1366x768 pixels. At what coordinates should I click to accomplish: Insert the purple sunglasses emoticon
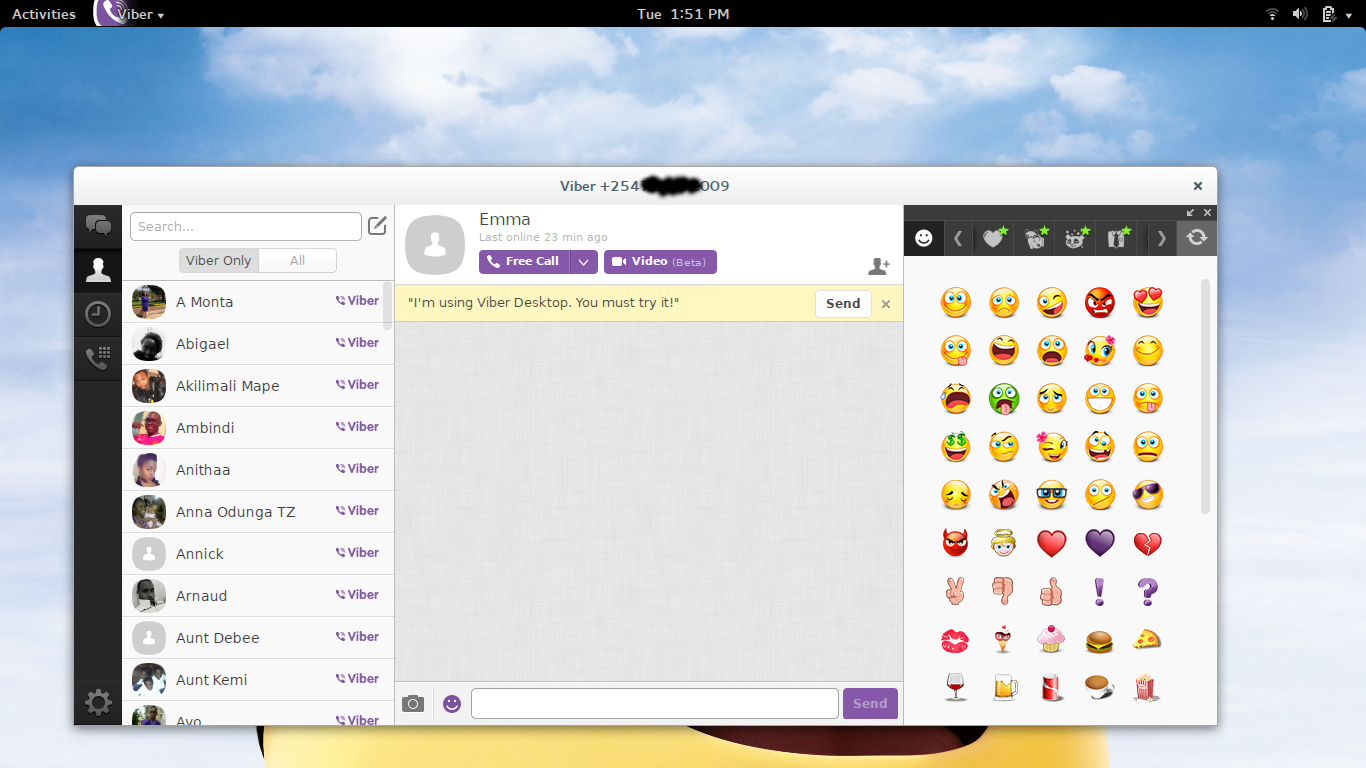[1148, 495]
